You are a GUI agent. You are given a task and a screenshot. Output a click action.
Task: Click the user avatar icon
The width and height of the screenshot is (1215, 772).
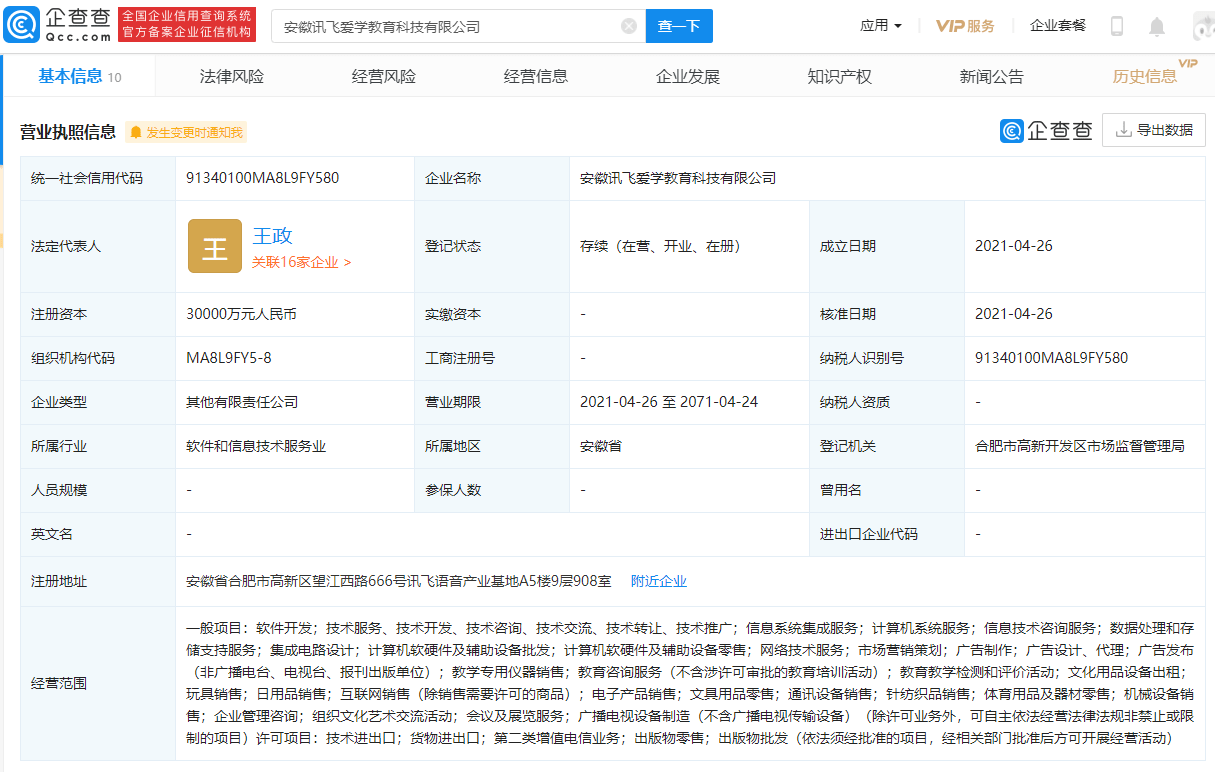point(1203,26)
